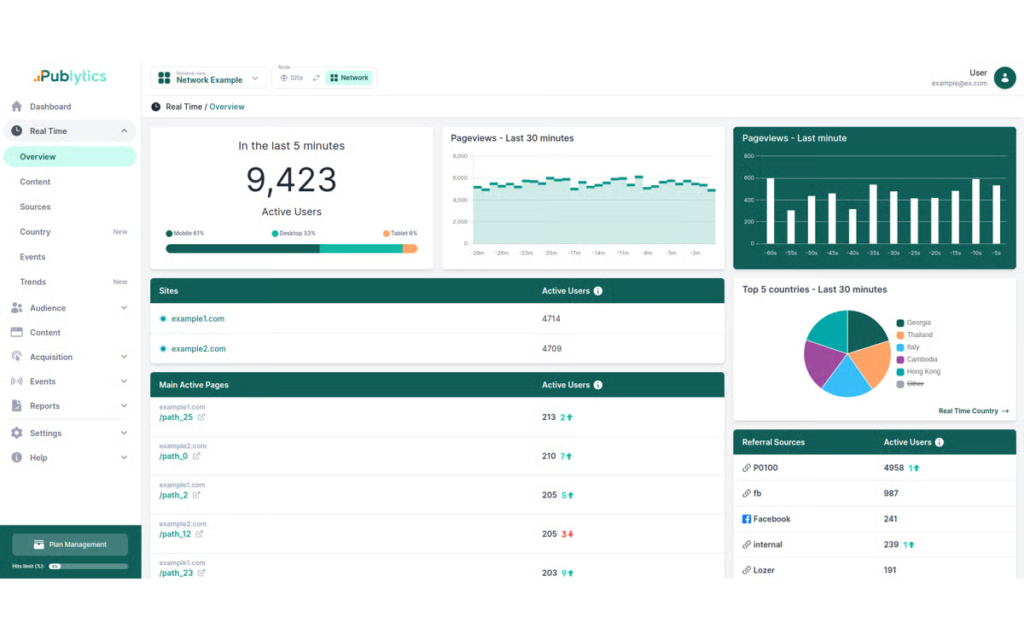Click the Desktop segment of device bar
The image size is (1024, 640).
(x=361, y=249)
